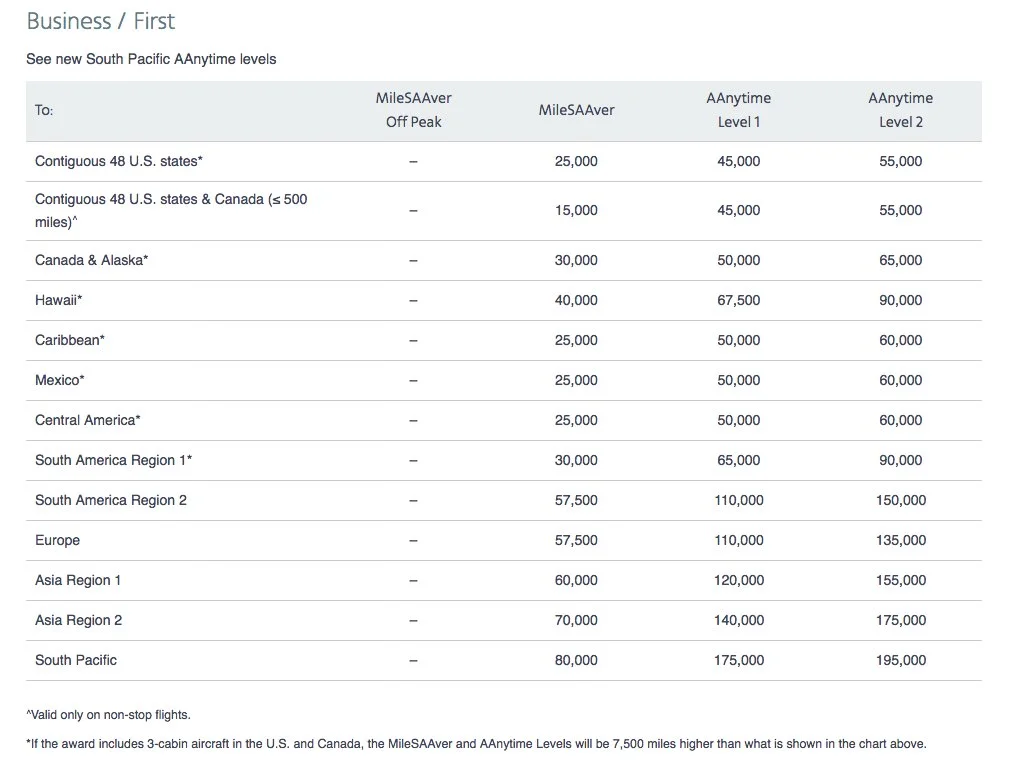Click Hawaii's 67,500 Level 1 value
Viewport: 1027px width, 767px height.
tap(738, 300)
